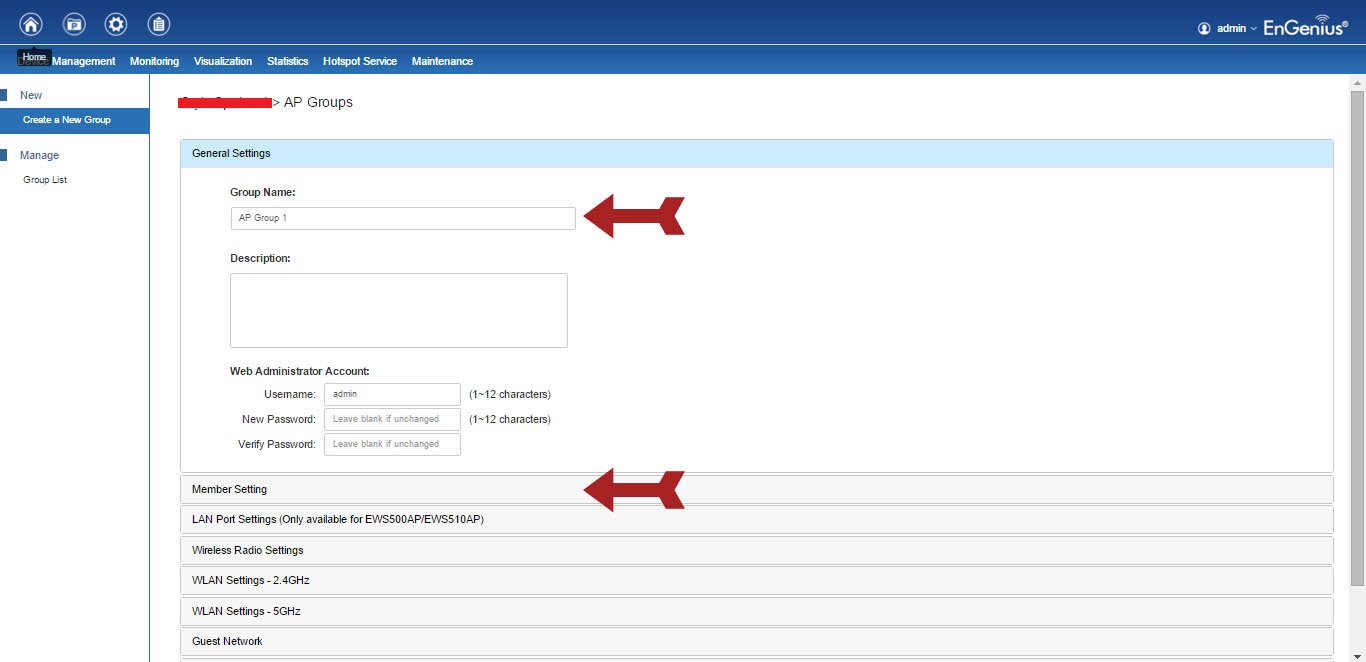Expand the Member Setting section
The image size is (1366, 662).
(x=230, y=489)
